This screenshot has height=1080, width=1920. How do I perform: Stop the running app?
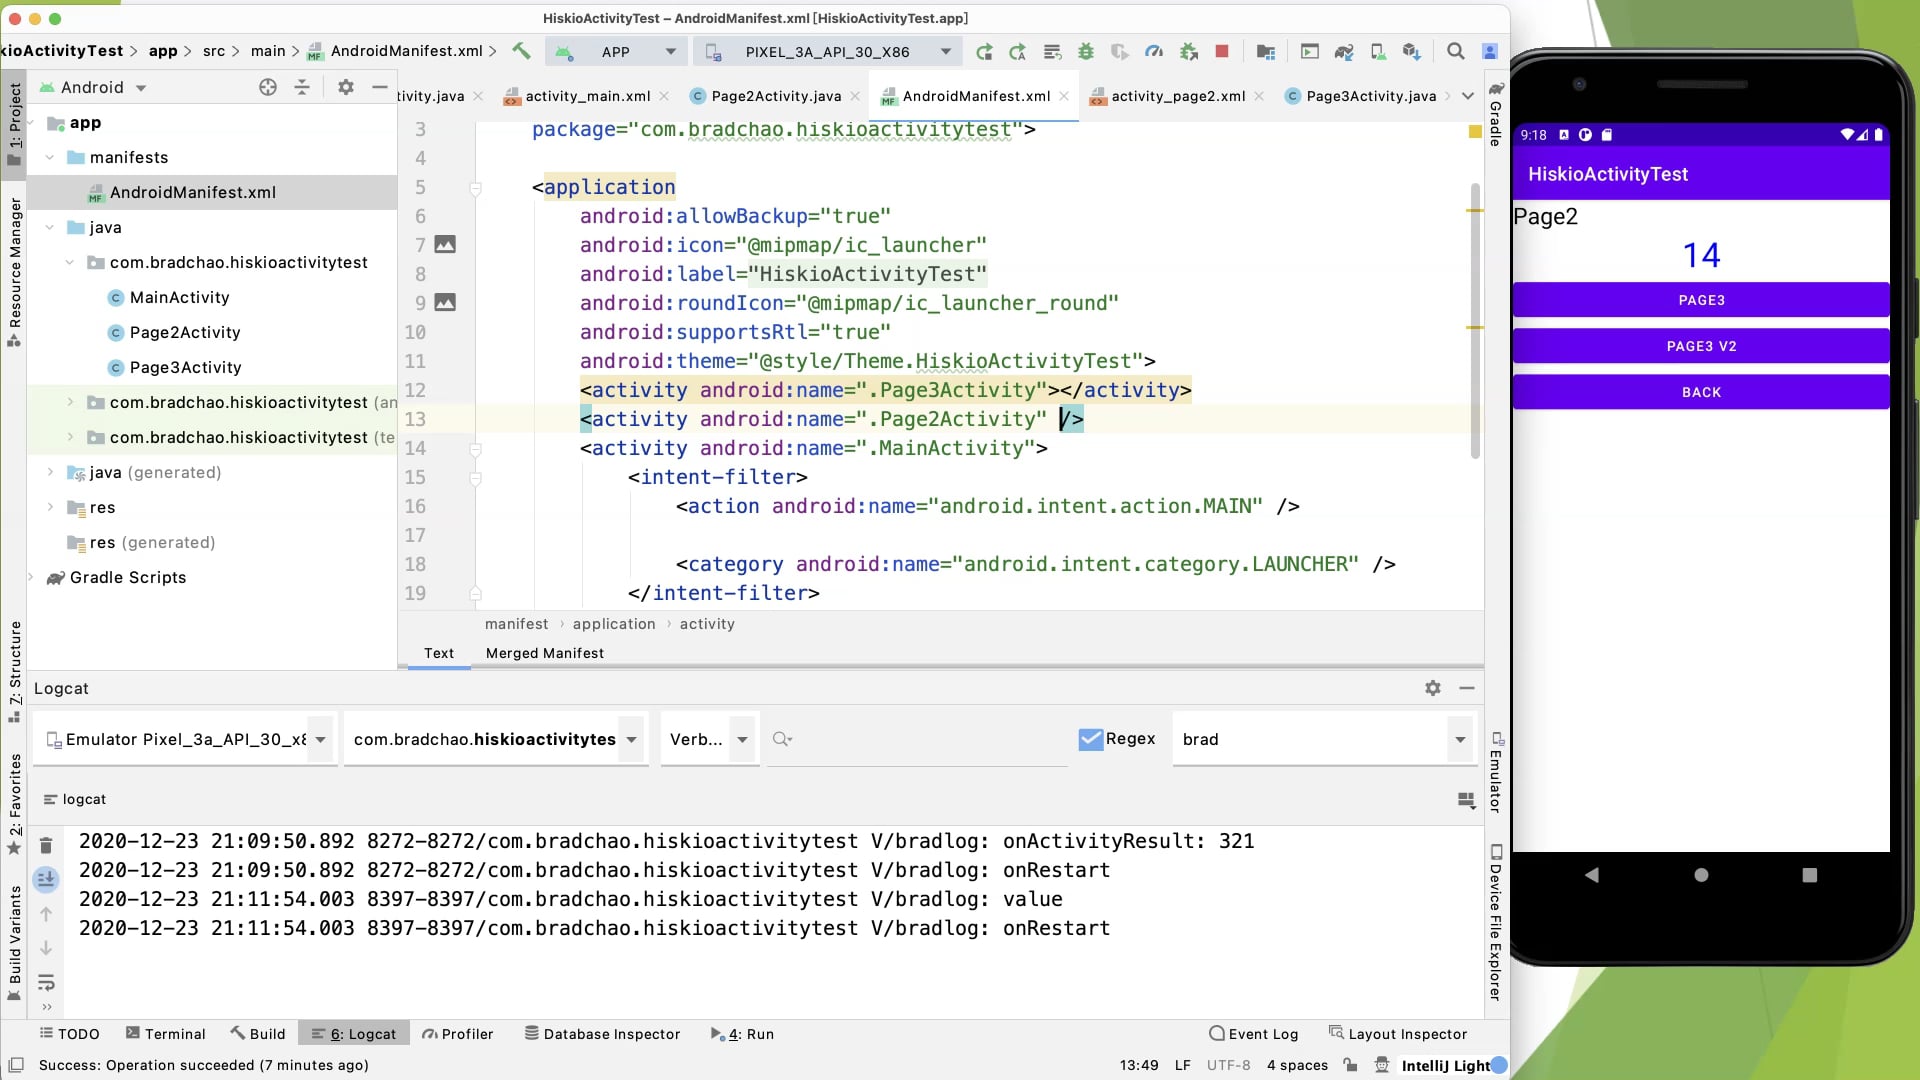[1221, 51]
